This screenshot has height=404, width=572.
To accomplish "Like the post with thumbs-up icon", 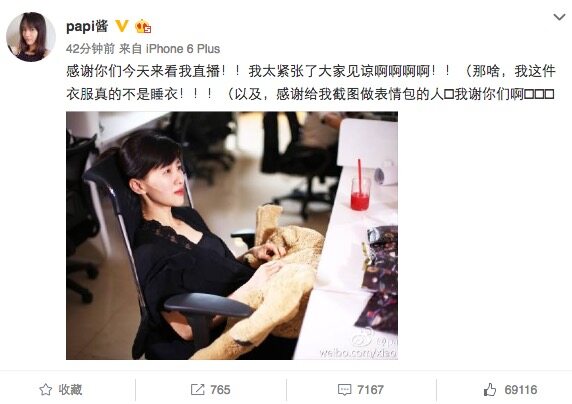I will tap(490, 390).
